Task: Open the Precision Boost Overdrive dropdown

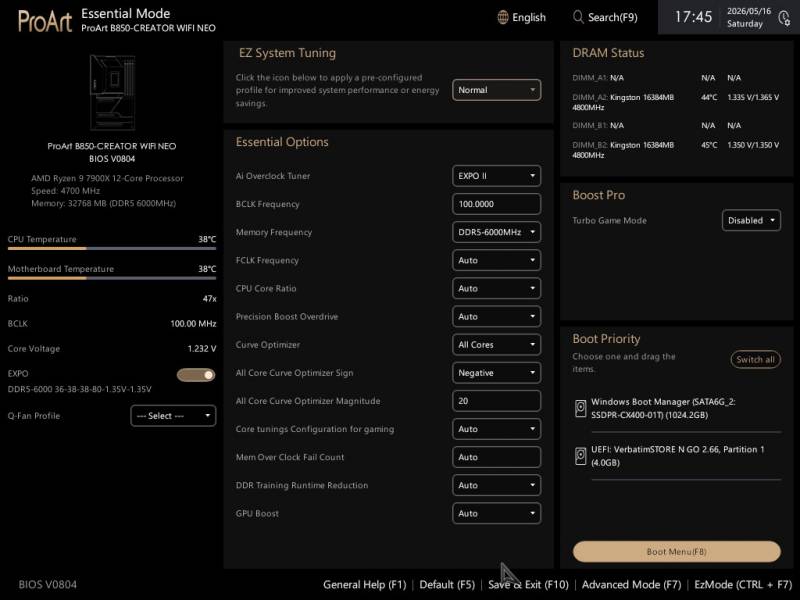Action: point(496,316)
